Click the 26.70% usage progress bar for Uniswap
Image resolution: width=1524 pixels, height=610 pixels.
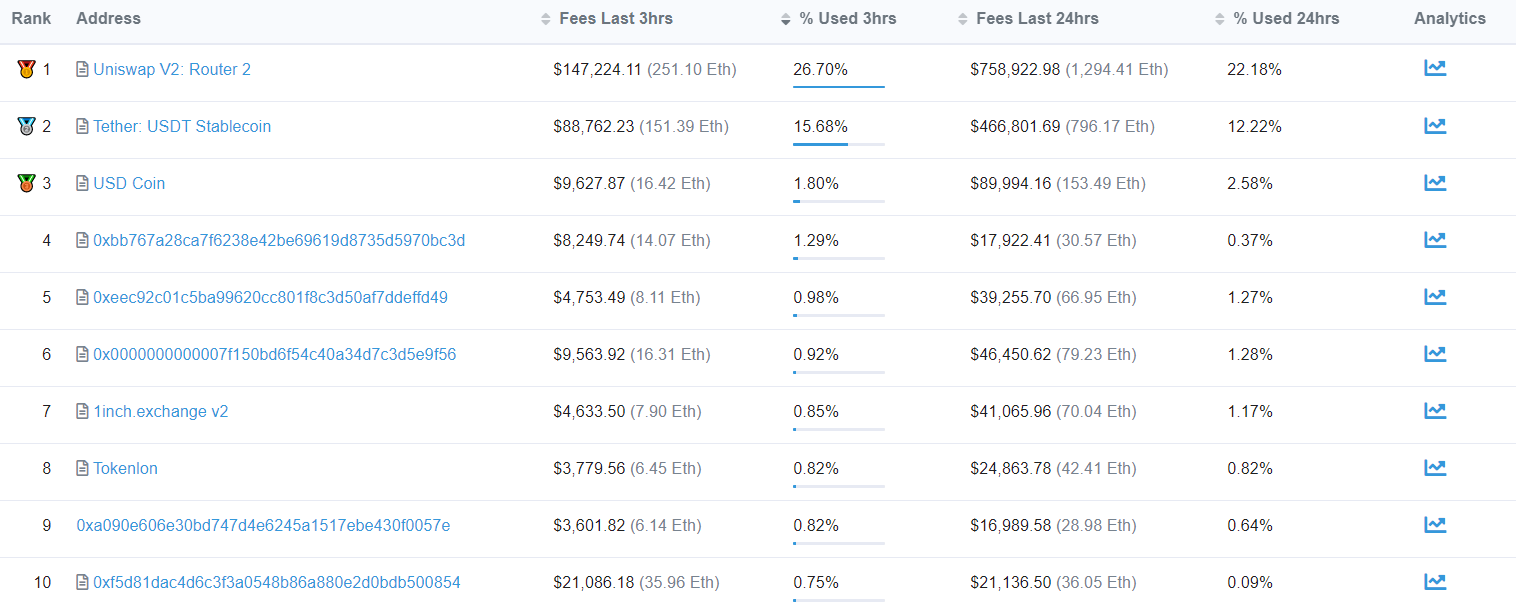pos(839,87)
